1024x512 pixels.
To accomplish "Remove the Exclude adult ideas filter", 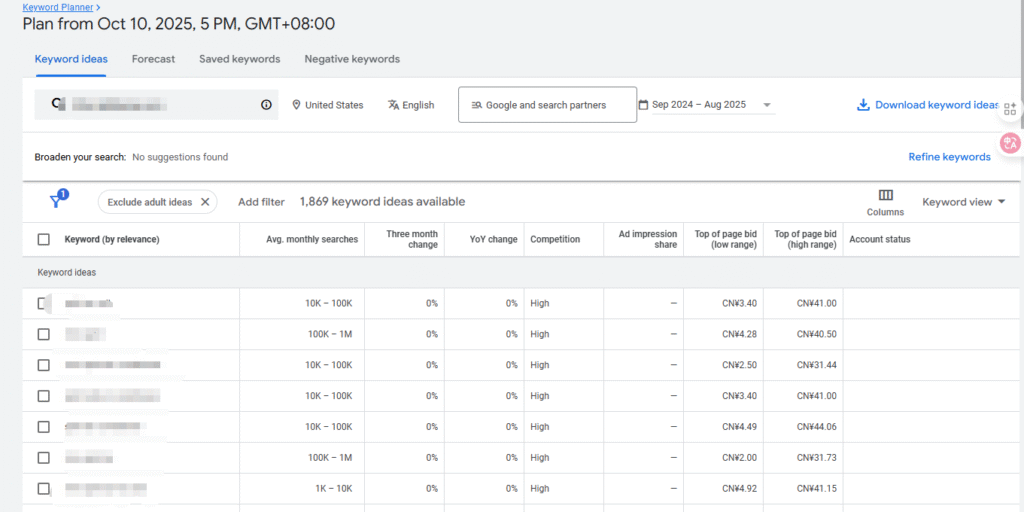I will [x=205, y=202].
